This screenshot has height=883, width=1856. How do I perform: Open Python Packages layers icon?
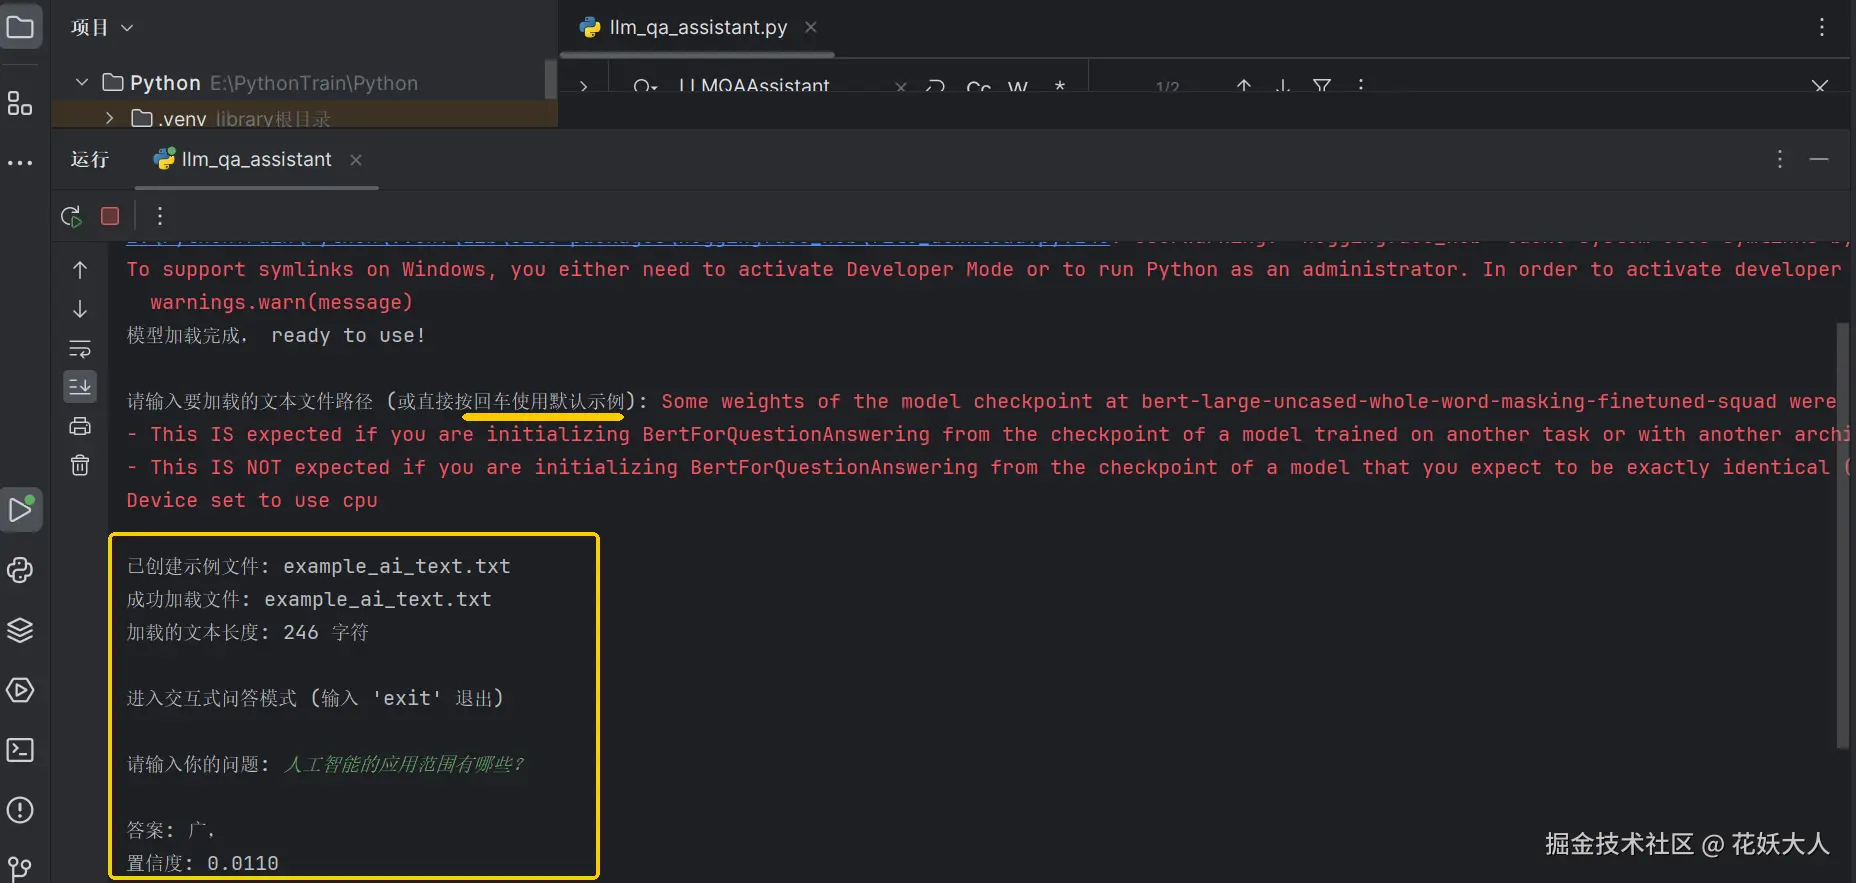[x=20, y=630]
